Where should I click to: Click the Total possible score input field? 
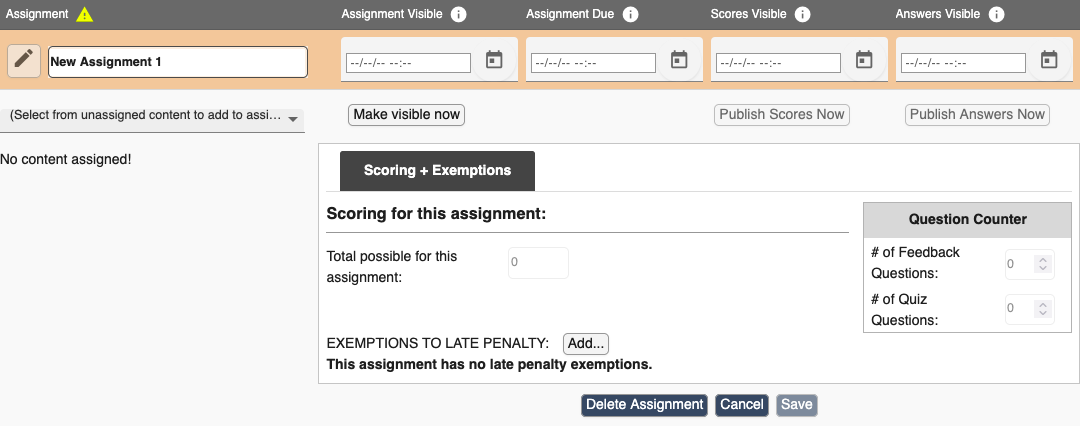(538, 263)
